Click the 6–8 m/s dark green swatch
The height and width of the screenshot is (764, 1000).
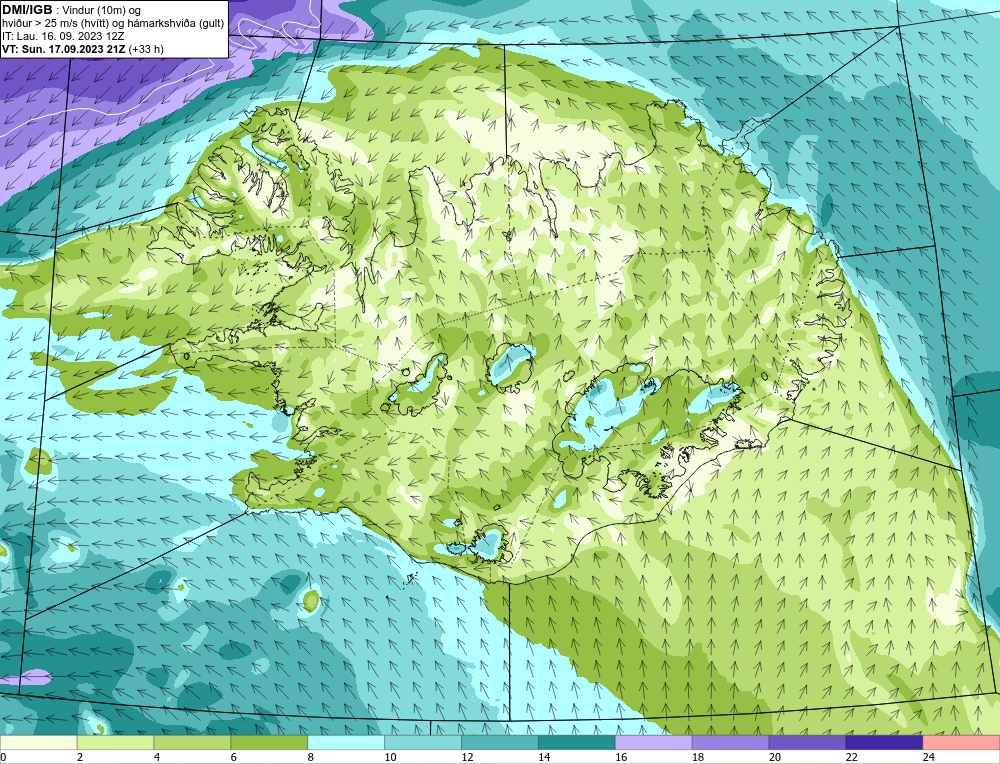tap(269, 743)
